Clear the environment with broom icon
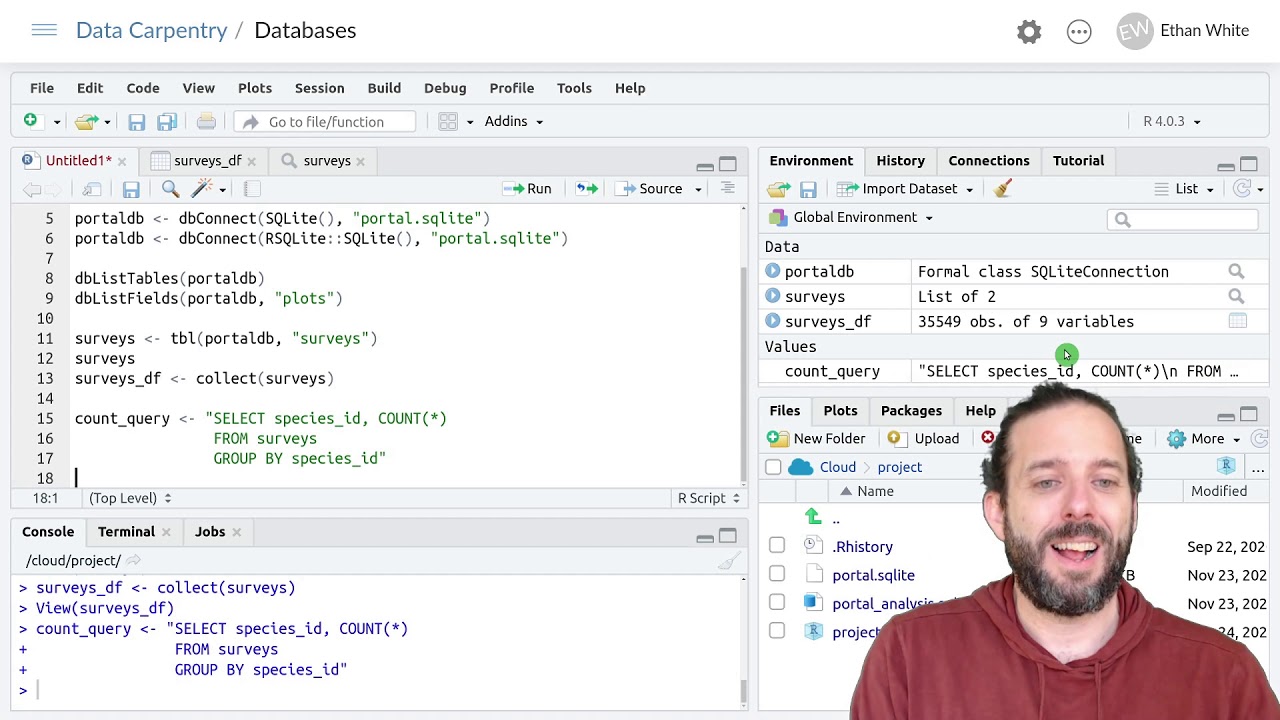Image resolution: width=1280 pixels, height=720 pixels. tap(1003, 188)
